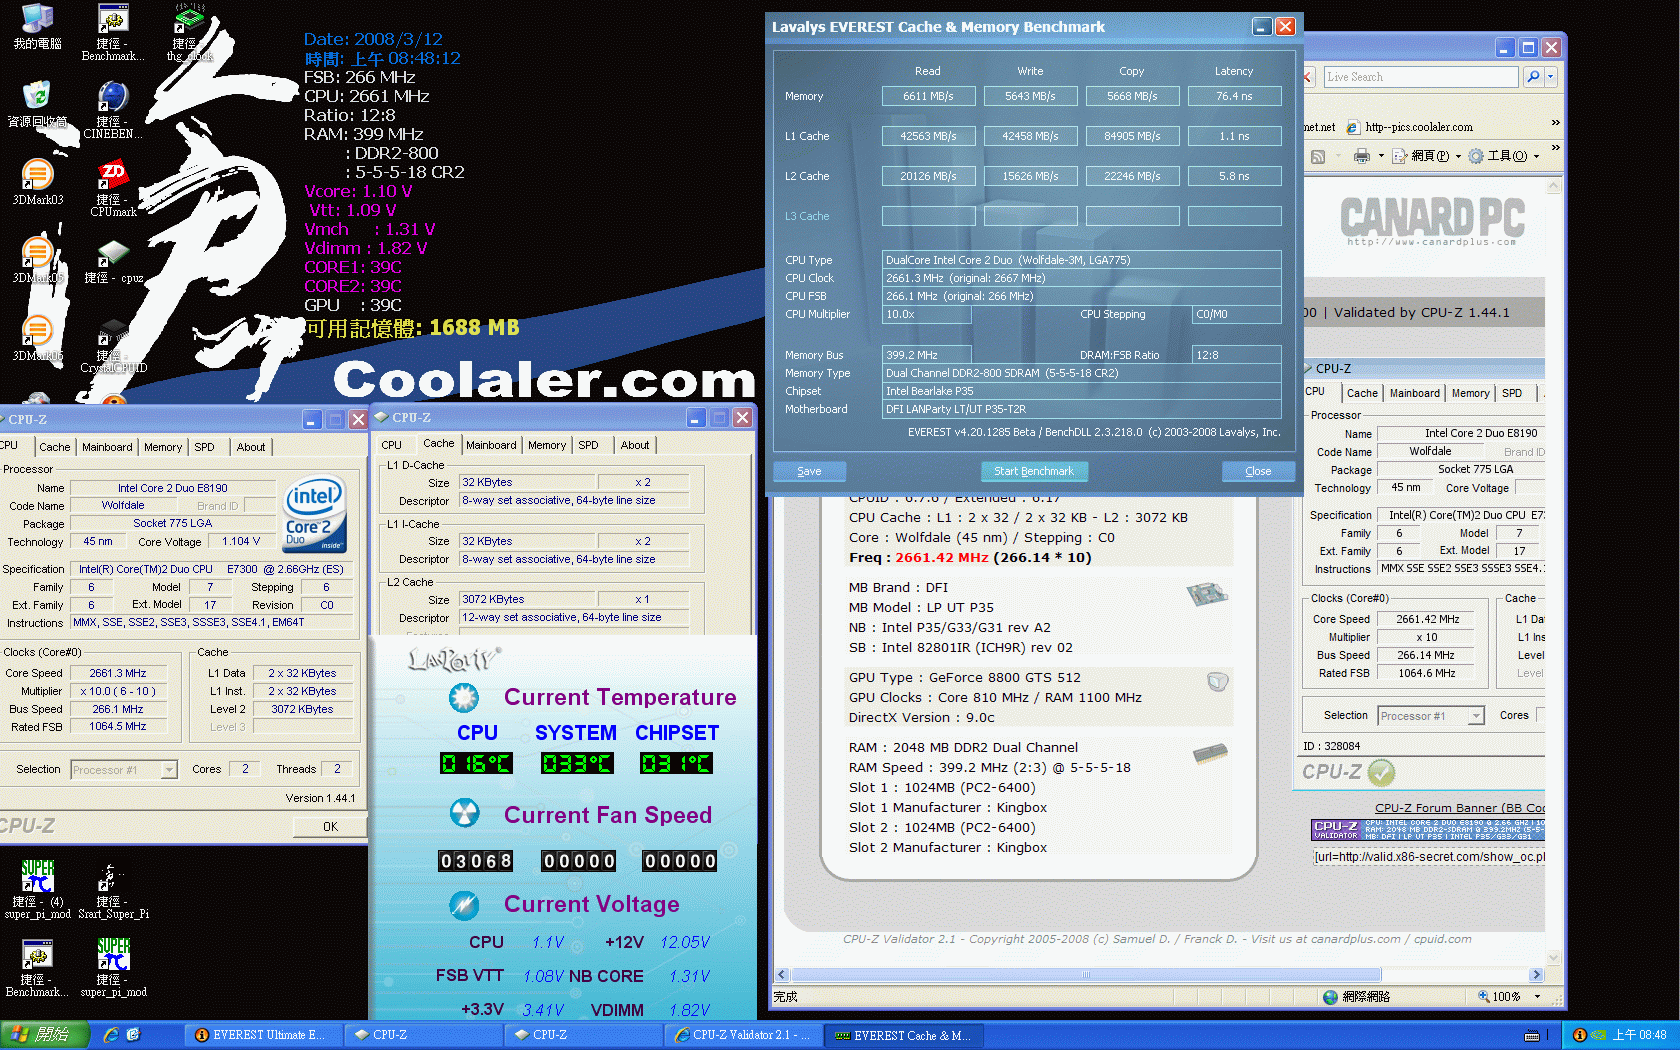The height and width of the screenshot is (1050, 1680).
Task: Click the RSS feeds icon in the IE toolbar
Action: [x=1318, y=156]
